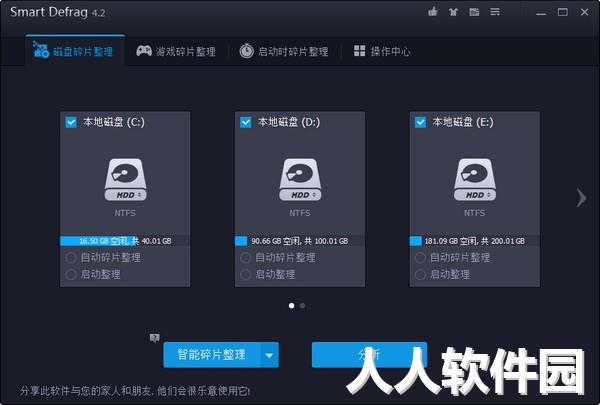
Task: Enable 启动整理 for disk C:
Action: click(71, 274)
